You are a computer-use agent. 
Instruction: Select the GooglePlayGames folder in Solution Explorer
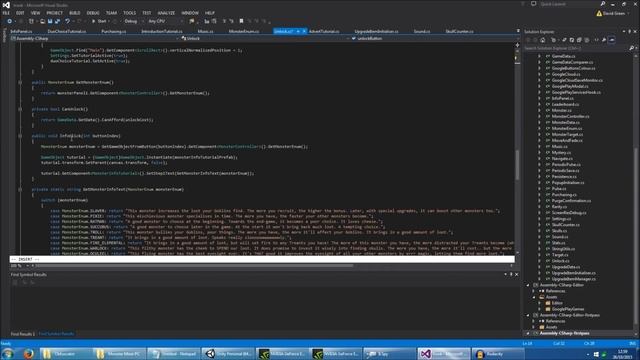[567, 309]
